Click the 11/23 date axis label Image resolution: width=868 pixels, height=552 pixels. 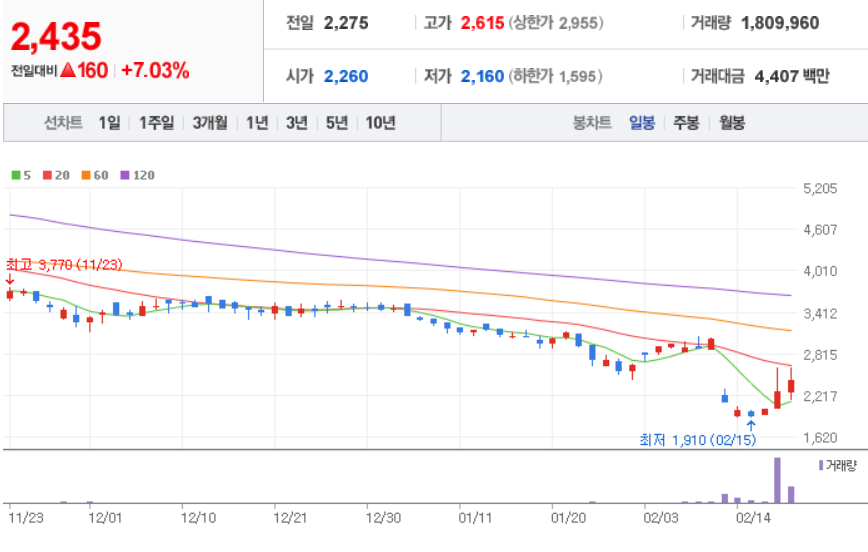coord(26,518)
